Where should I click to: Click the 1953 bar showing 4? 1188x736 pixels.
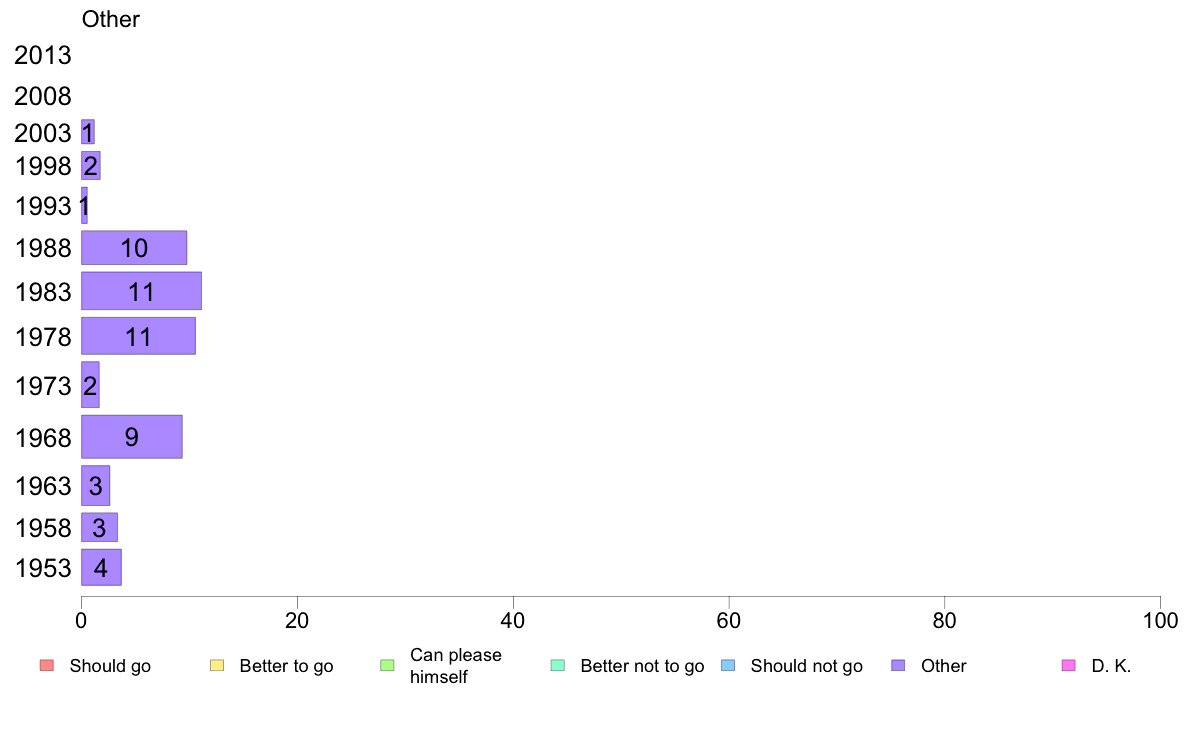[x=102, y=567]
